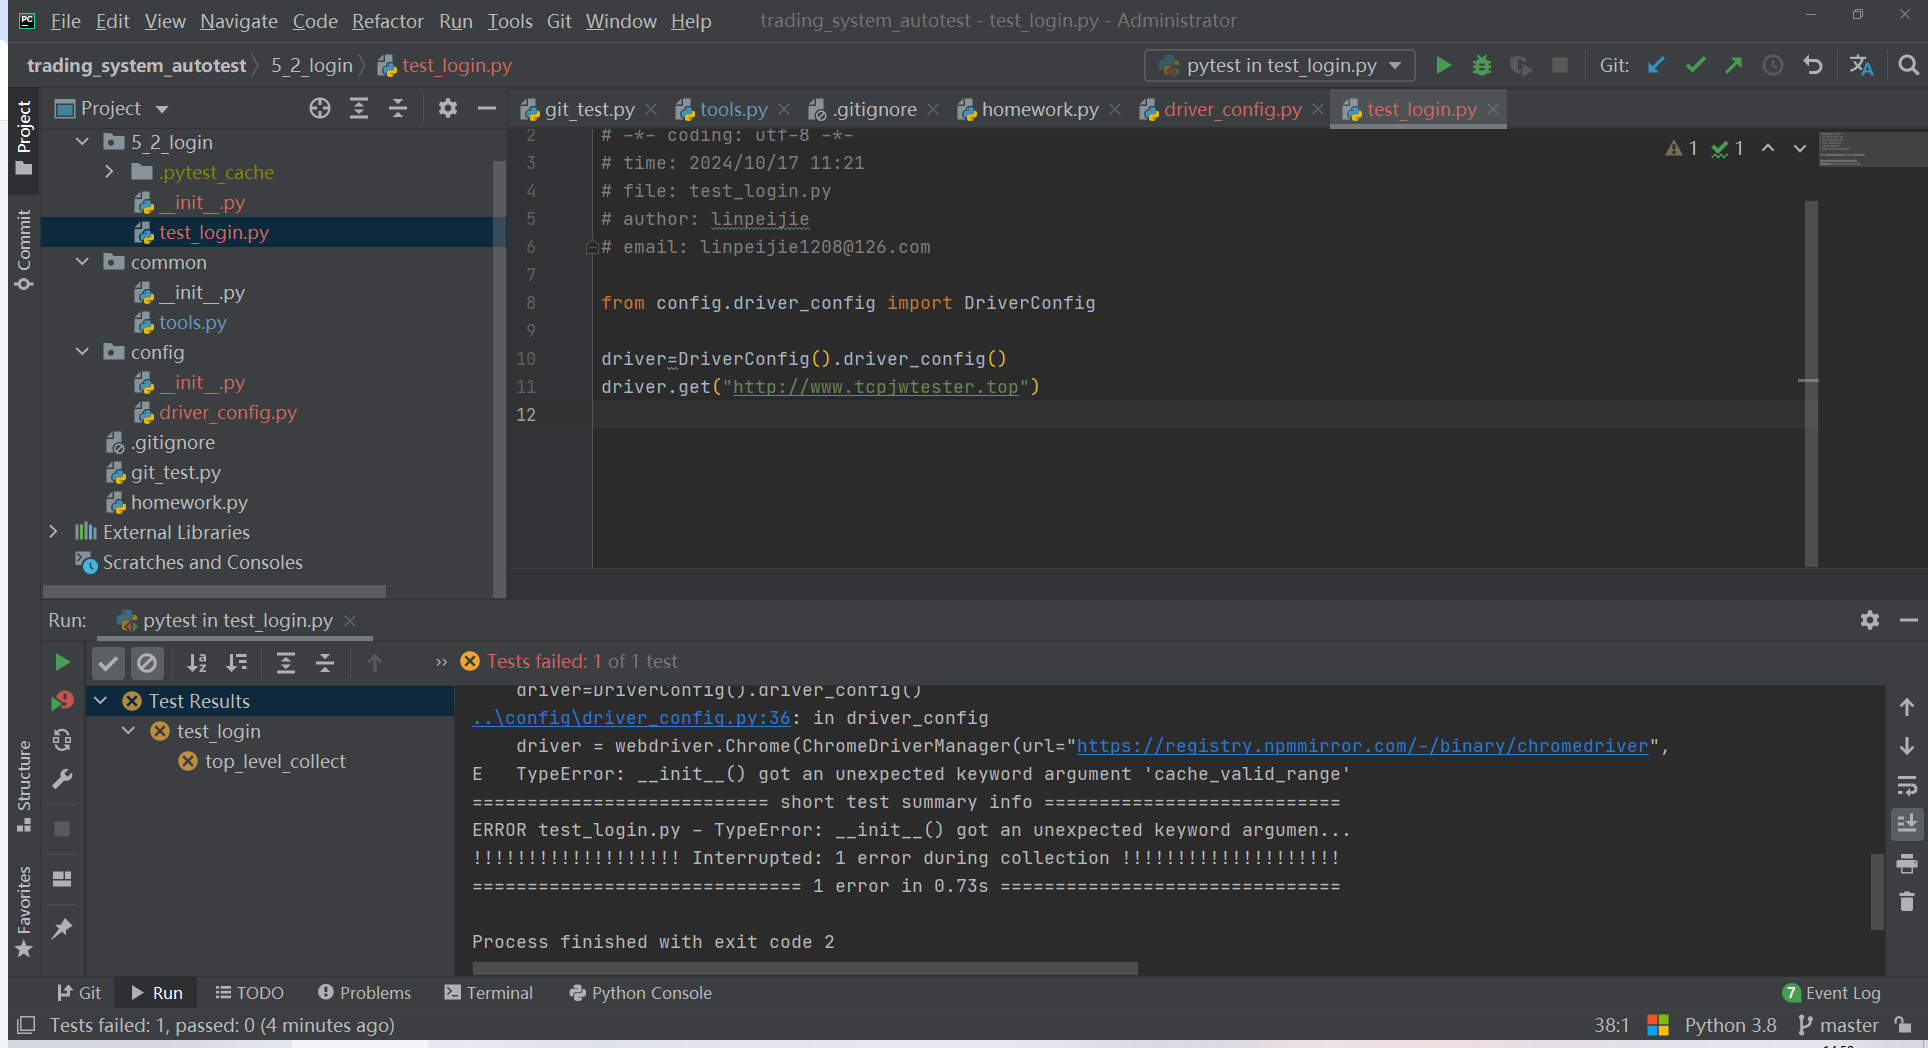Image resolution: width=1928 pixels, height=1048 pixels.
Task: Toggle soft-wrap in run console
Action: 1906,785
